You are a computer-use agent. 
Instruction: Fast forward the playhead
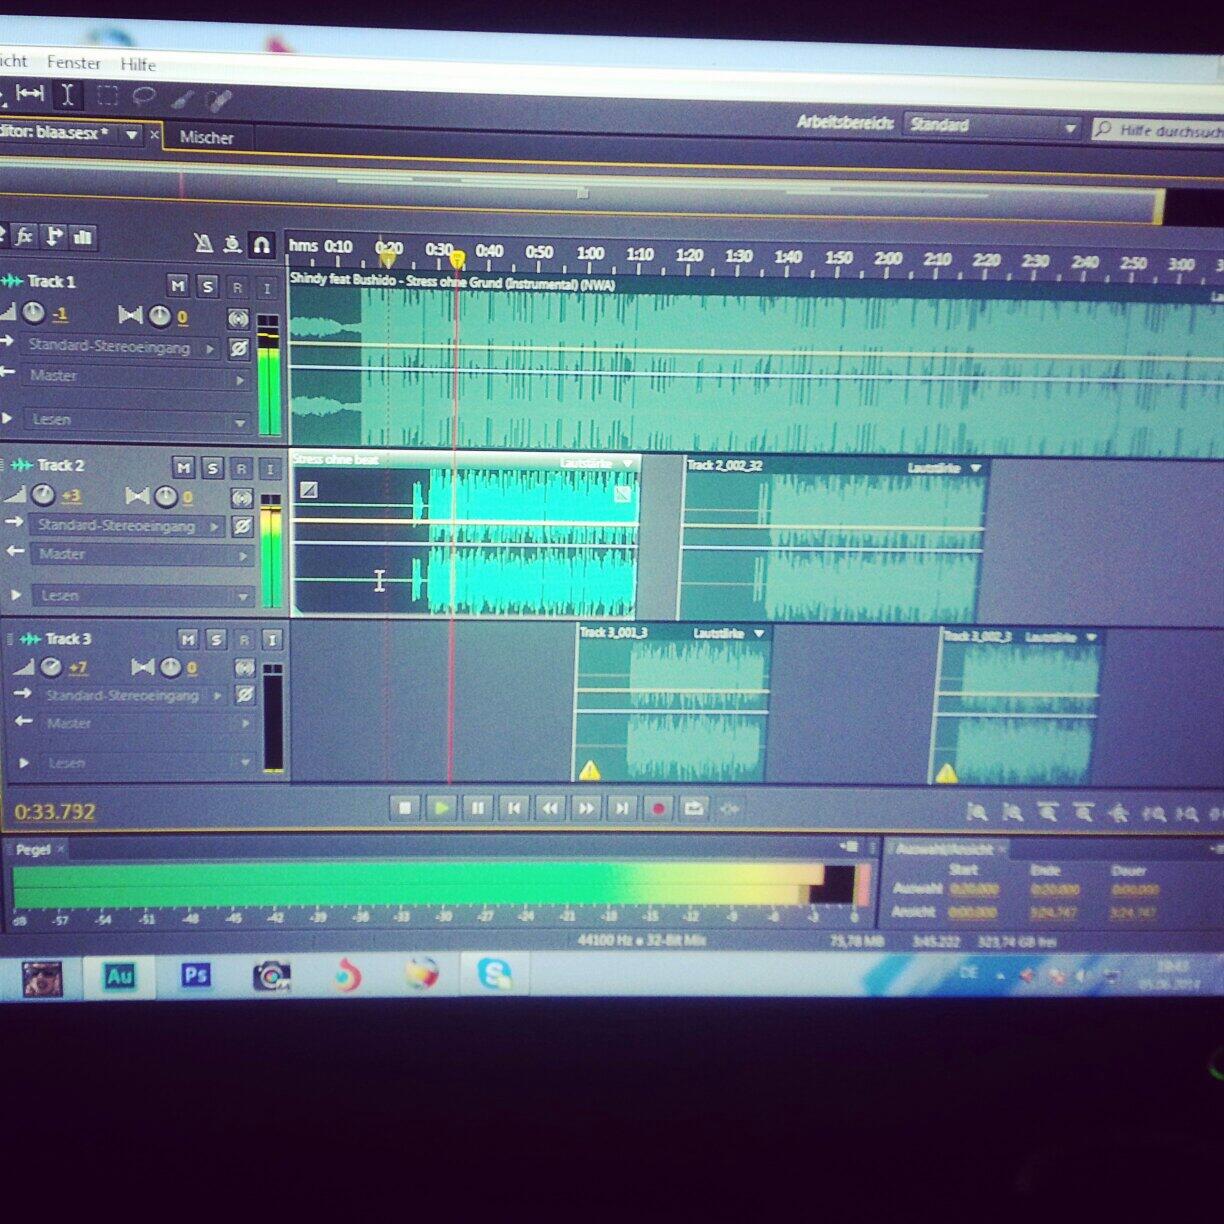pyautogui.click(x=586, y=808)
